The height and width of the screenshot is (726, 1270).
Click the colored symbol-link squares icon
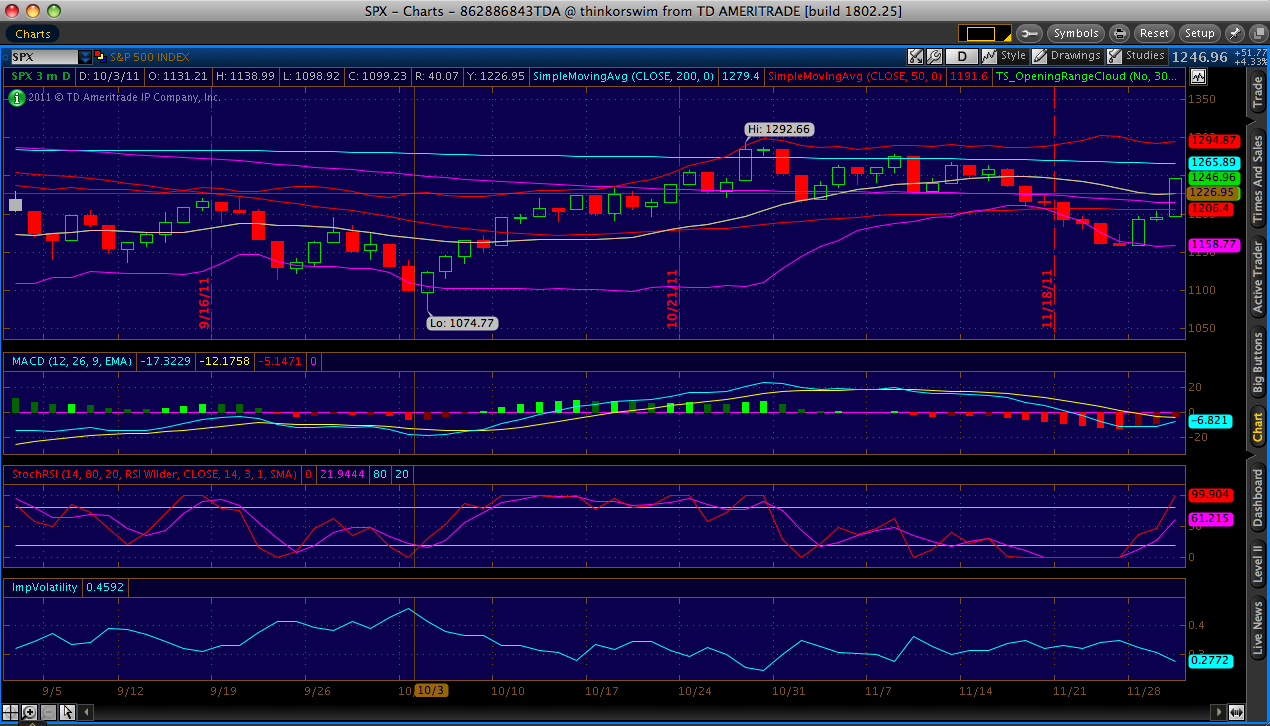tap(99, 57)
